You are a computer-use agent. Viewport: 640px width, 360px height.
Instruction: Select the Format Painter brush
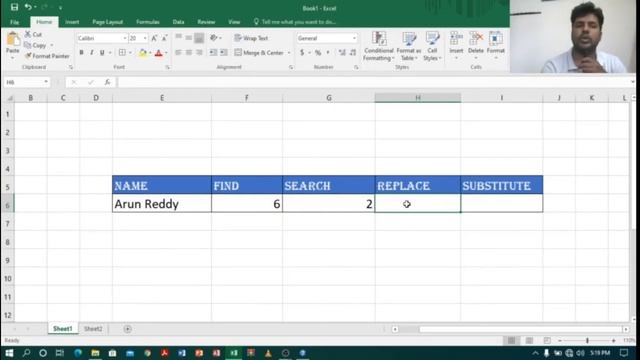(x=47, y=56)
